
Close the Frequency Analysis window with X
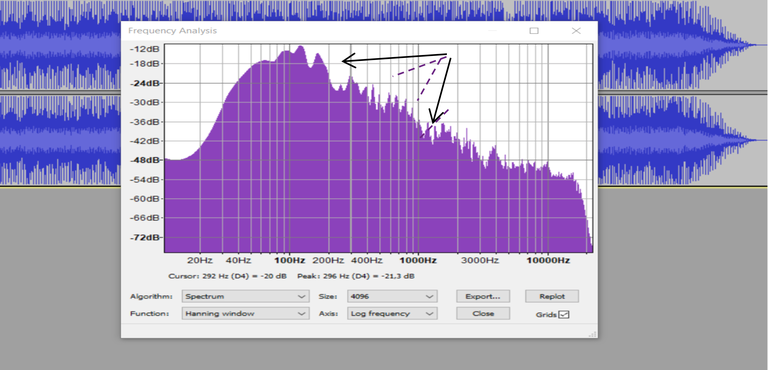point(576,31)
